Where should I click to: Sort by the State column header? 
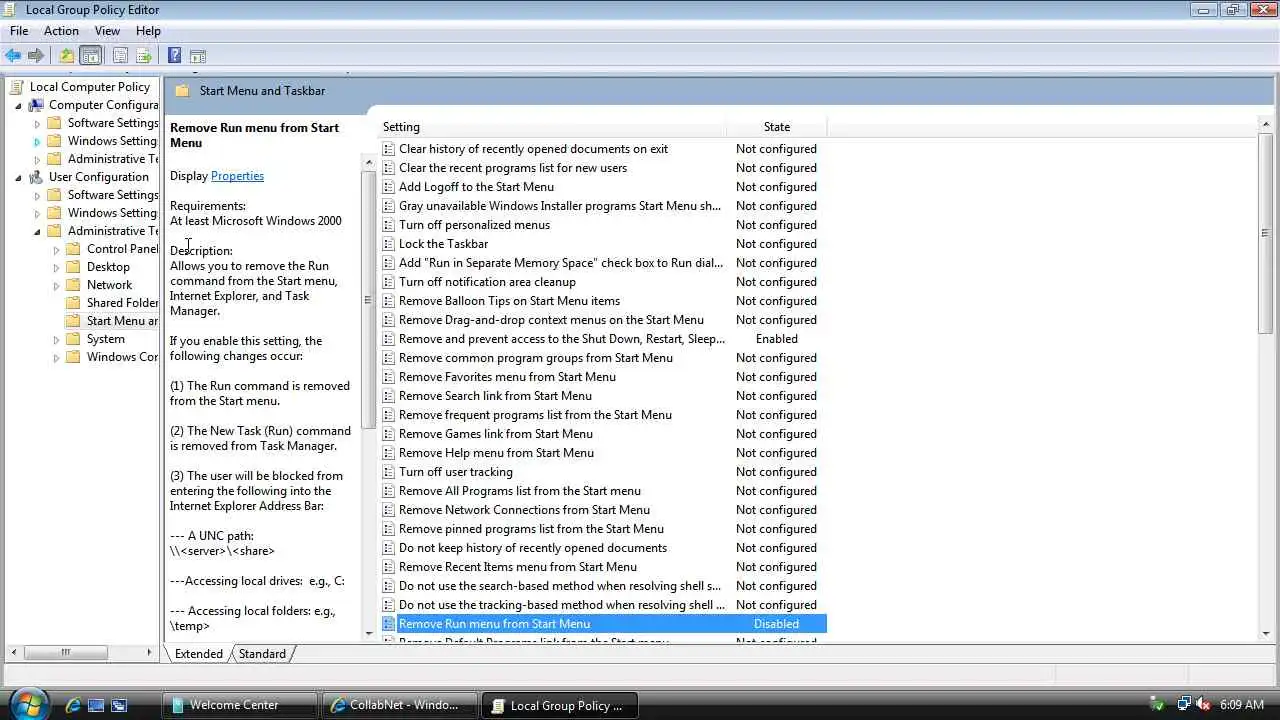(777, 127)
